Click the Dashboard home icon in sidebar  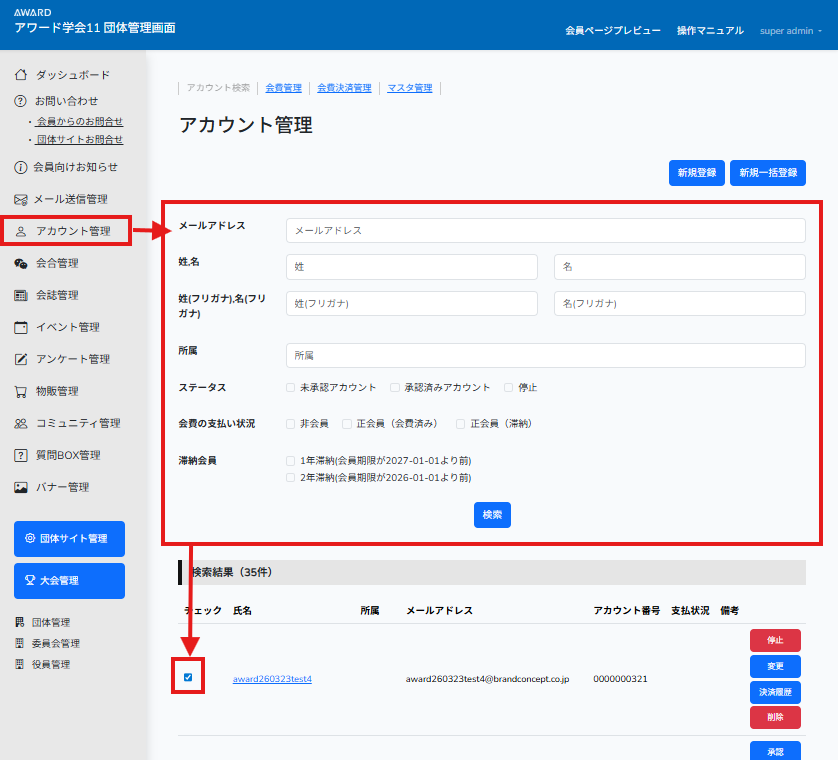tap(21, 75)
